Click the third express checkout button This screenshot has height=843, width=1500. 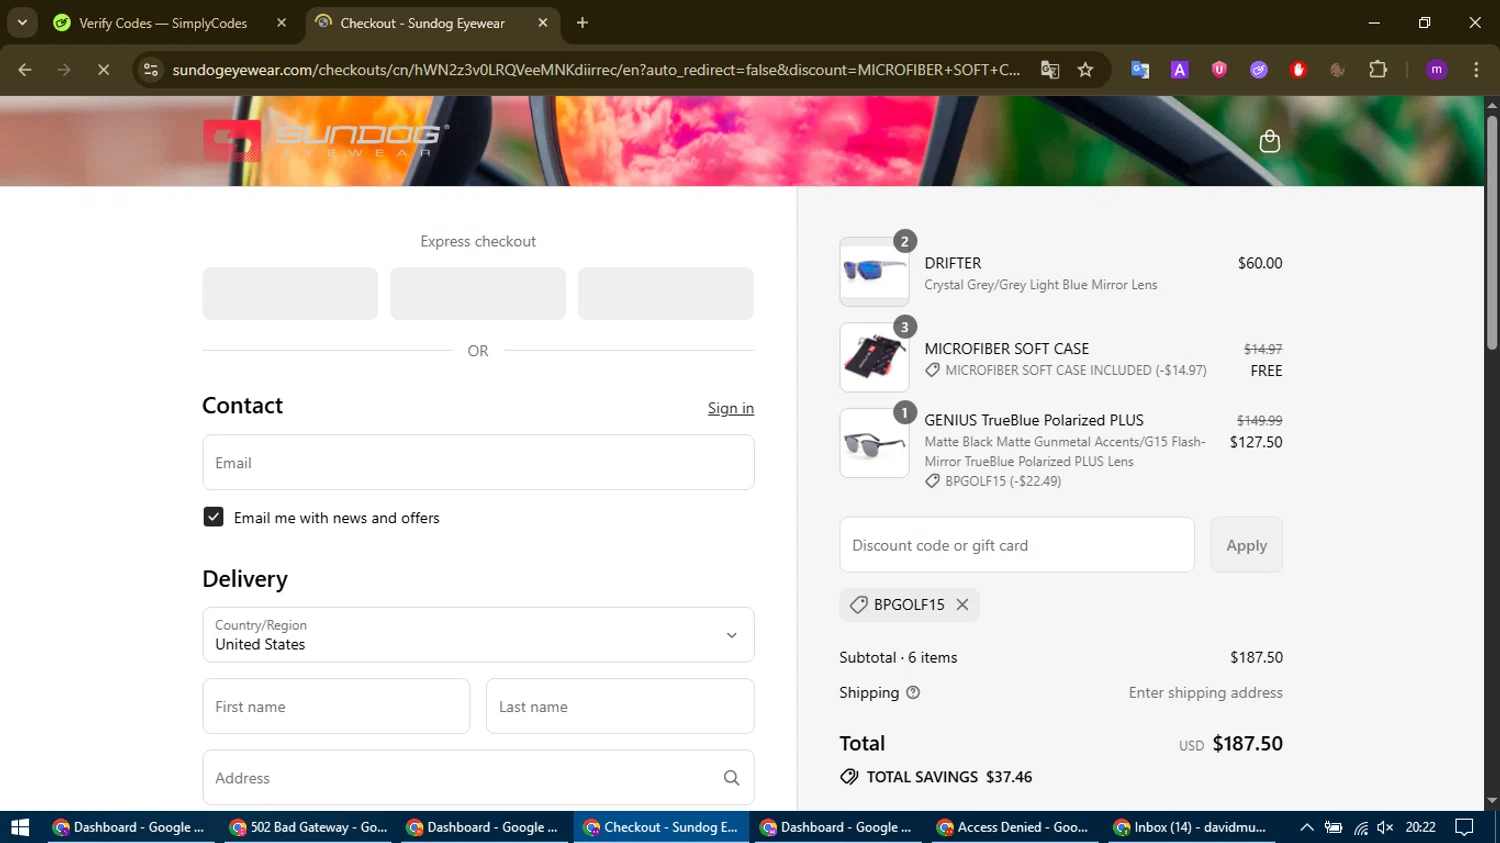pyautogui.click(x=665, y=293)
